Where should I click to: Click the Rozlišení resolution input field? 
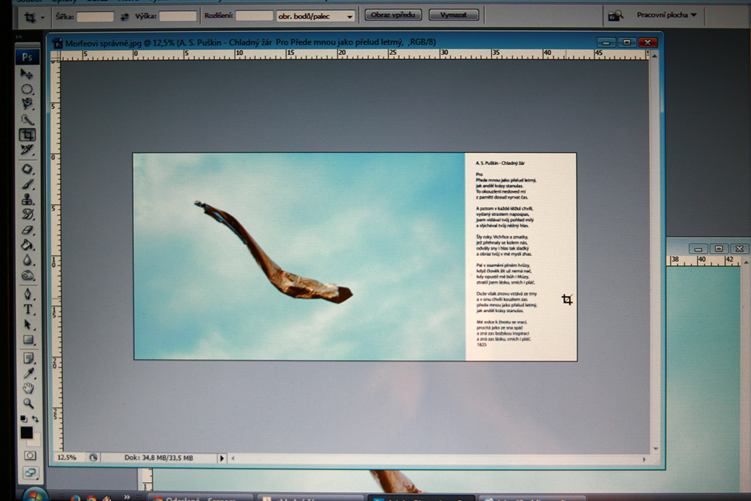point(254,16)
